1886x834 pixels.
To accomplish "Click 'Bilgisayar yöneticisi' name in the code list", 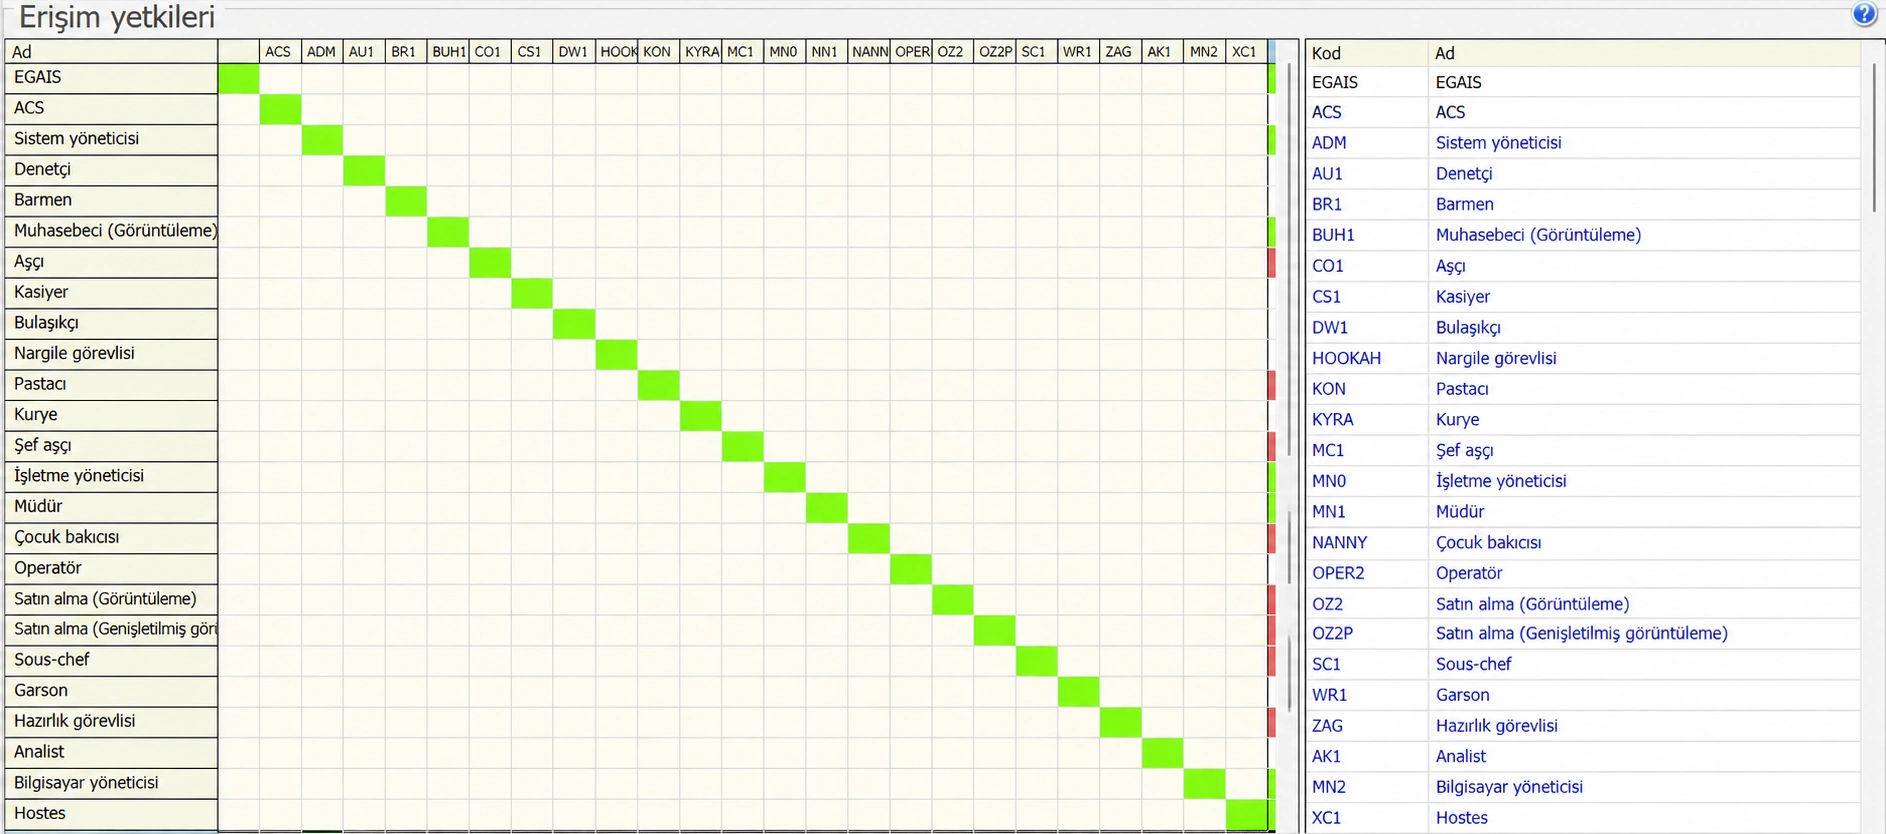I will (x=1509, y=787).
